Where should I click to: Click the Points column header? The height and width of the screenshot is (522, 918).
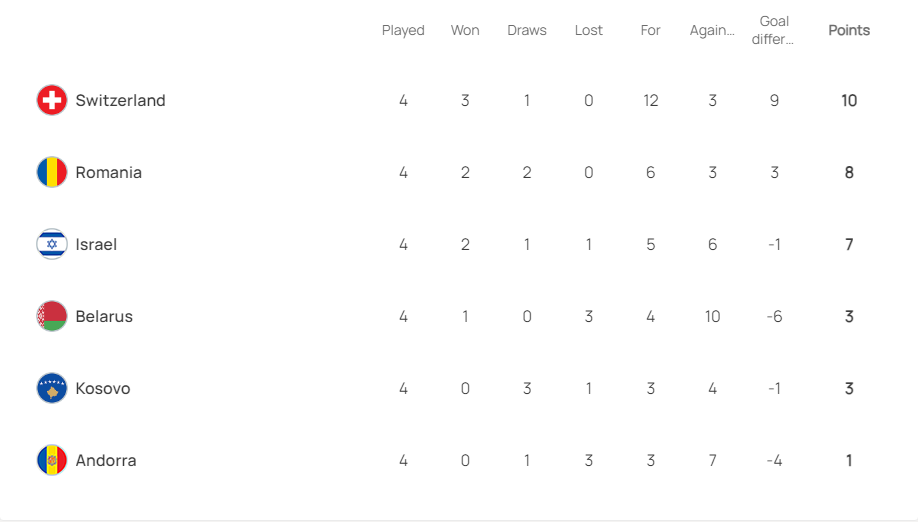(x=849, y=30)
